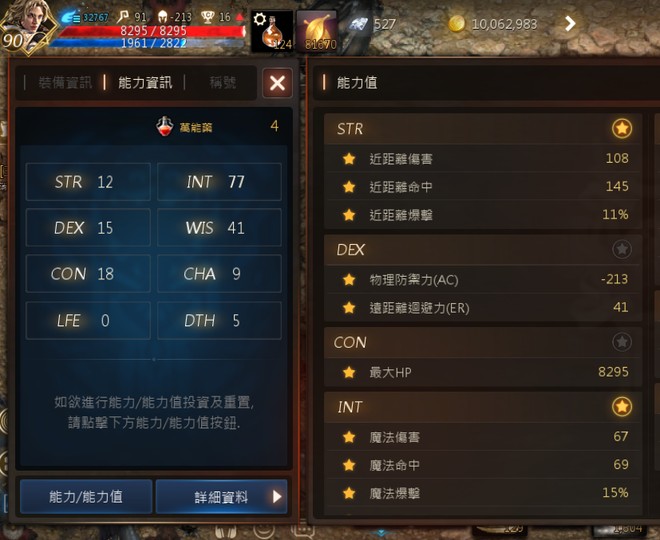
Task: Open the character portrait at level 90
Action: [x=28, y=27]
